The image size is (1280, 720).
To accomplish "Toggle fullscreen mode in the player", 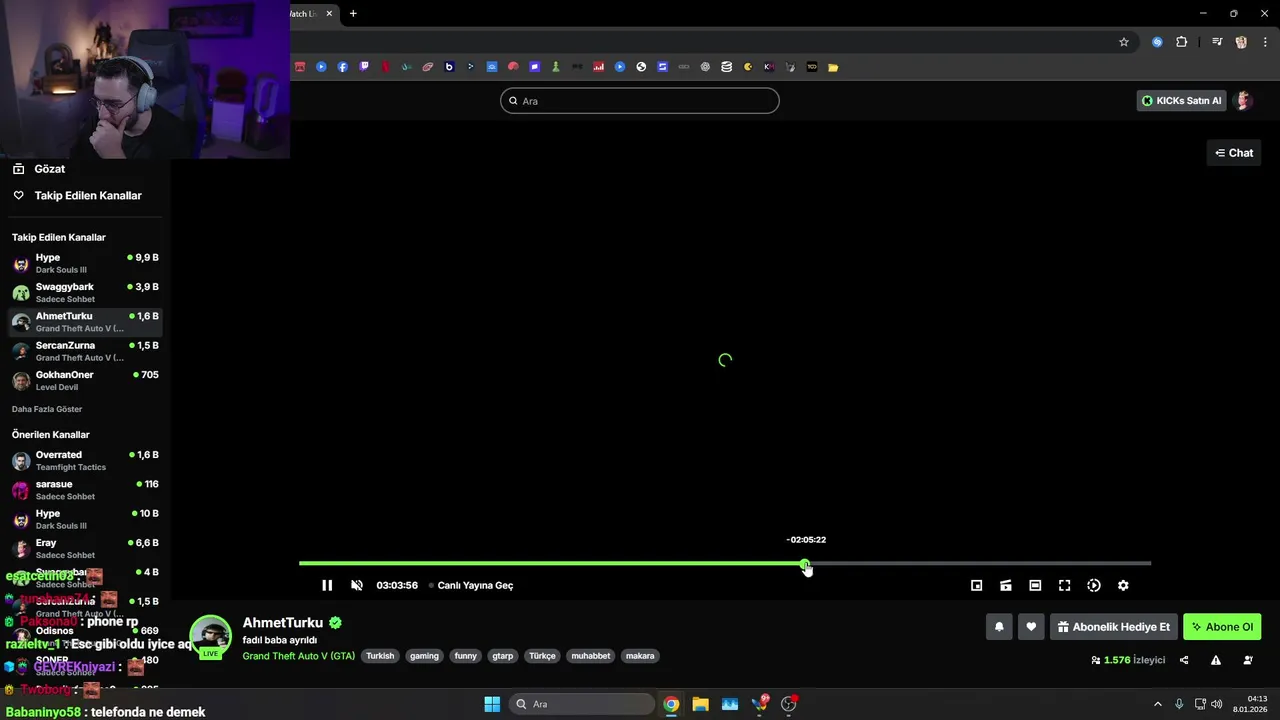I will [1065, 585].
